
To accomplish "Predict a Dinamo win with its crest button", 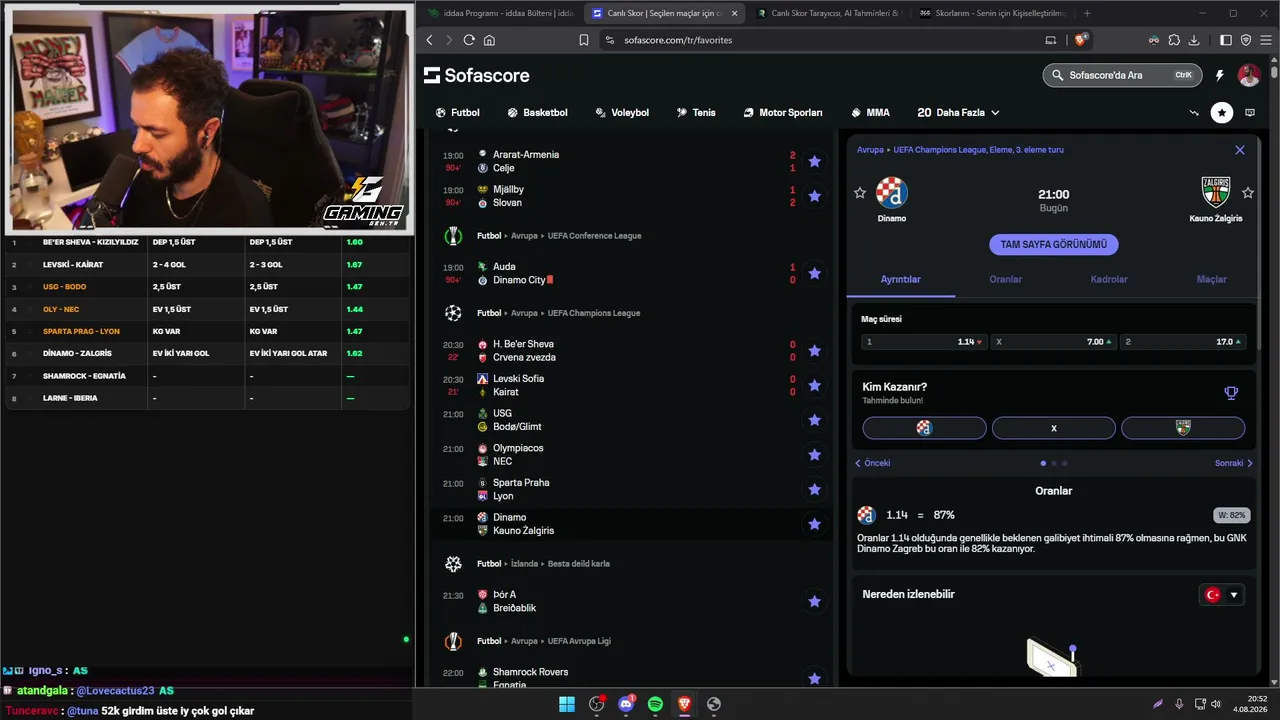I will pyautogui.click(x=924, y=428).
